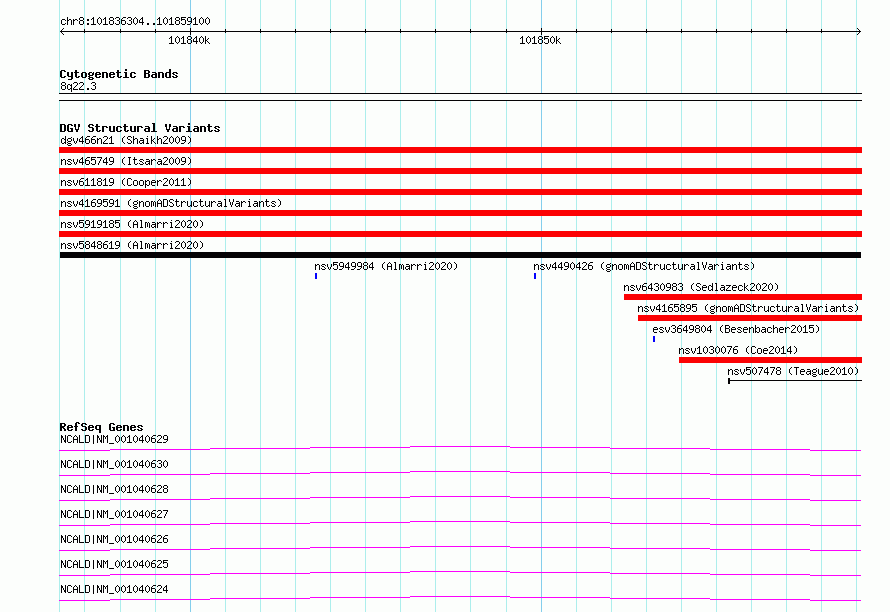The image size is (890, 612).
Task: Select the nsv6430983 (Sedlazeck2020) label
Action: click(x=701, y=287)
